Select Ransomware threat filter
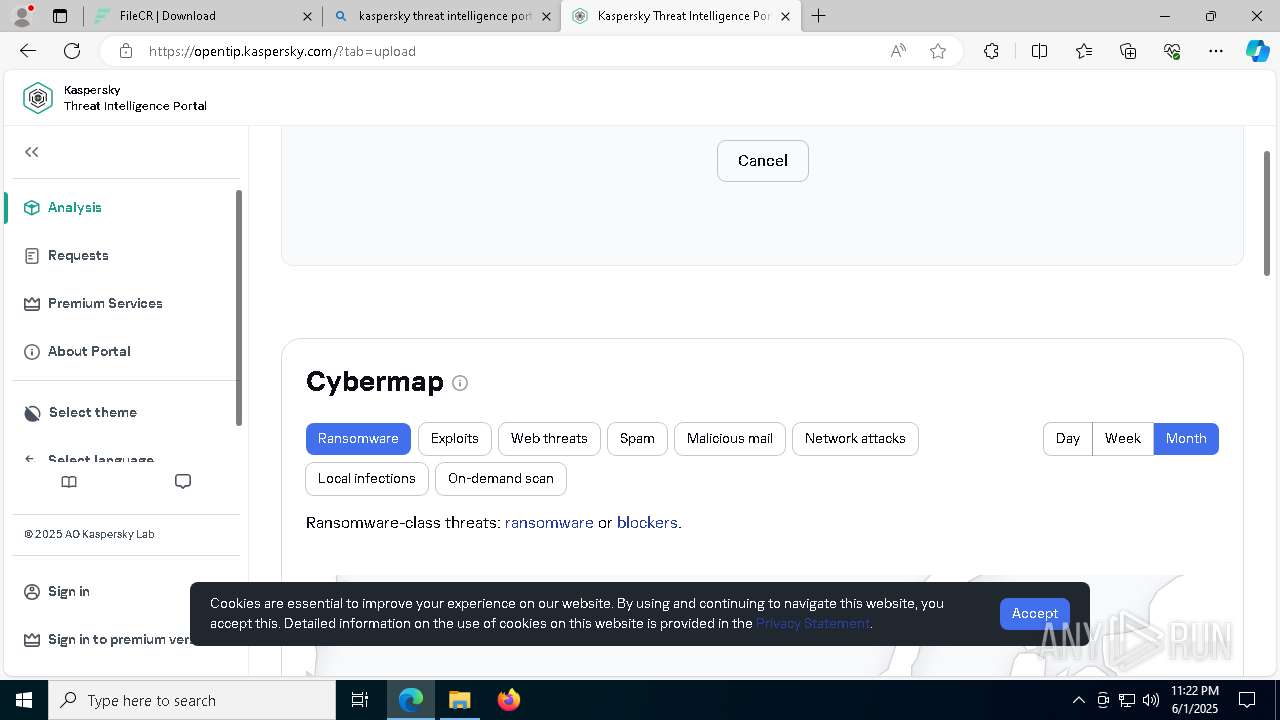 [358, 439]
